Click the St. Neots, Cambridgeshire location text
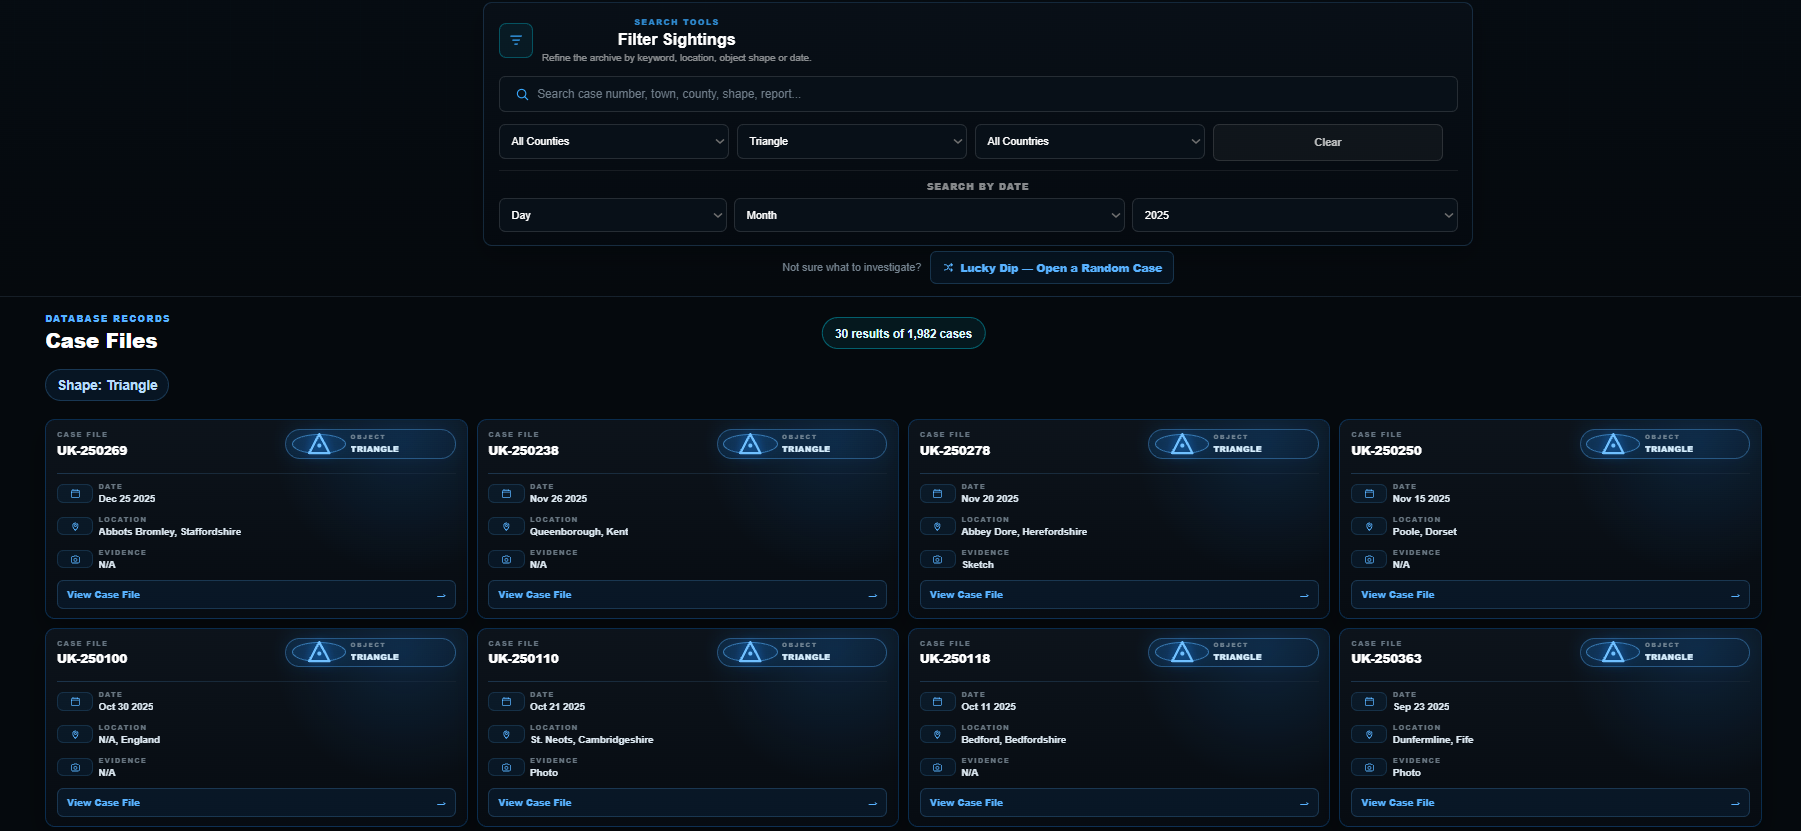Viewport: 1801px width, 831px height. (592, 740)
